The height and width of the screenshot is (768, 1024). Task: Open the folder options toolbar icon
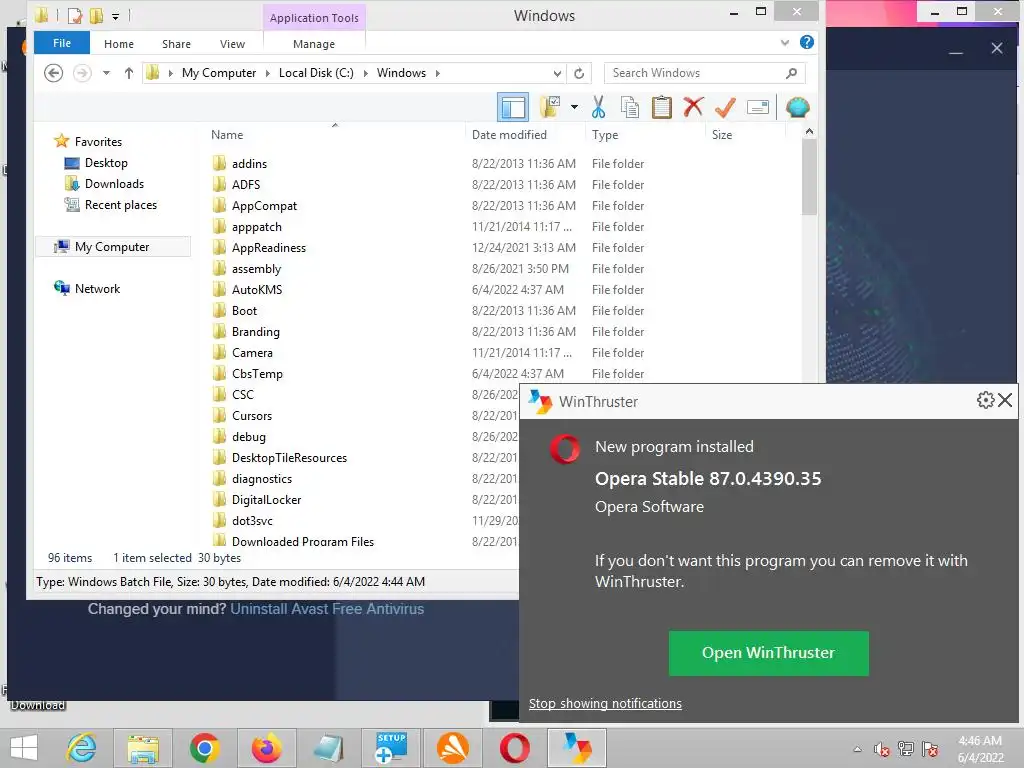550,107
